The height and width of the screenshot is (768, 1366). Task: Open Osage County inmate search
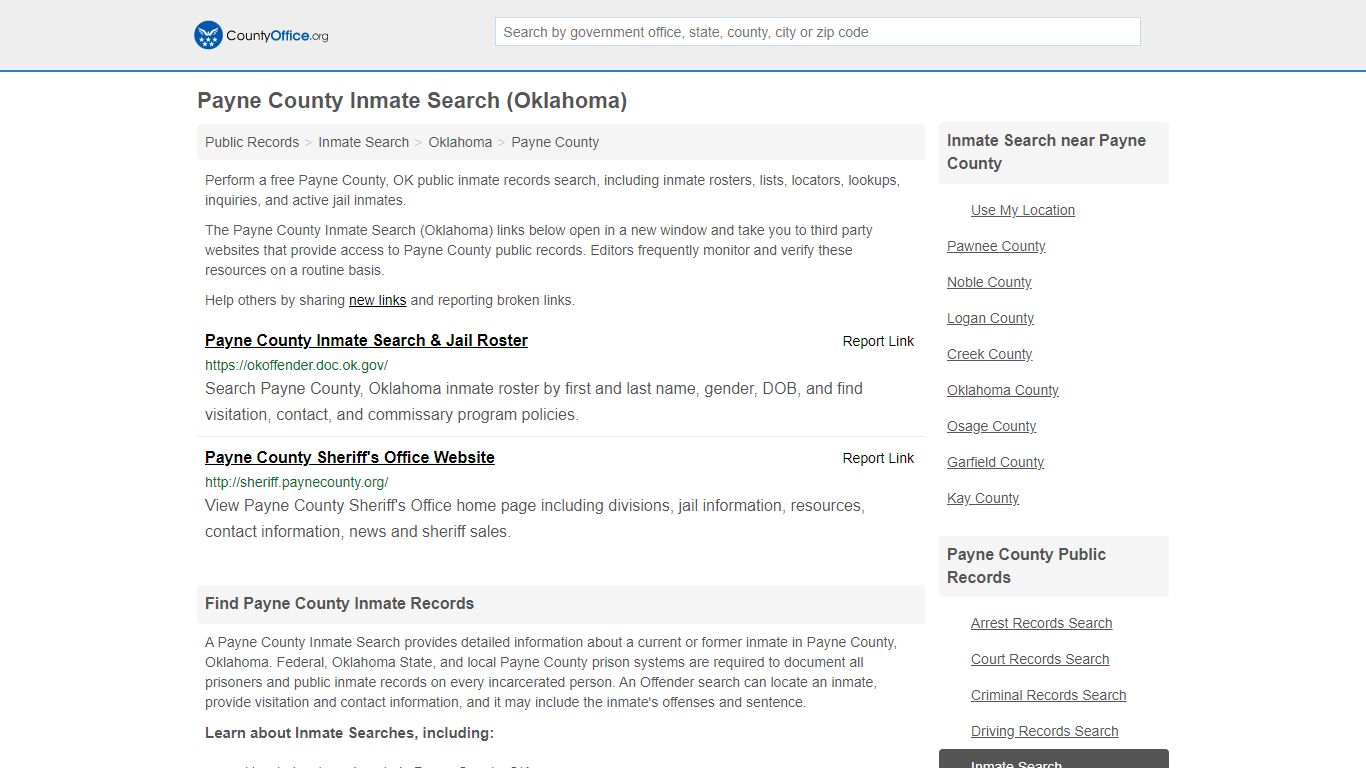tap(991, 426)
